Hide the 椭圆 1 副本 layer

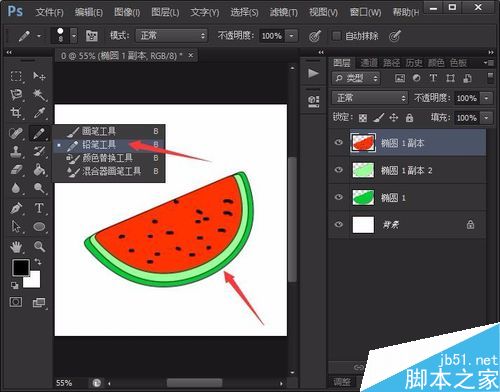[339, 143]
